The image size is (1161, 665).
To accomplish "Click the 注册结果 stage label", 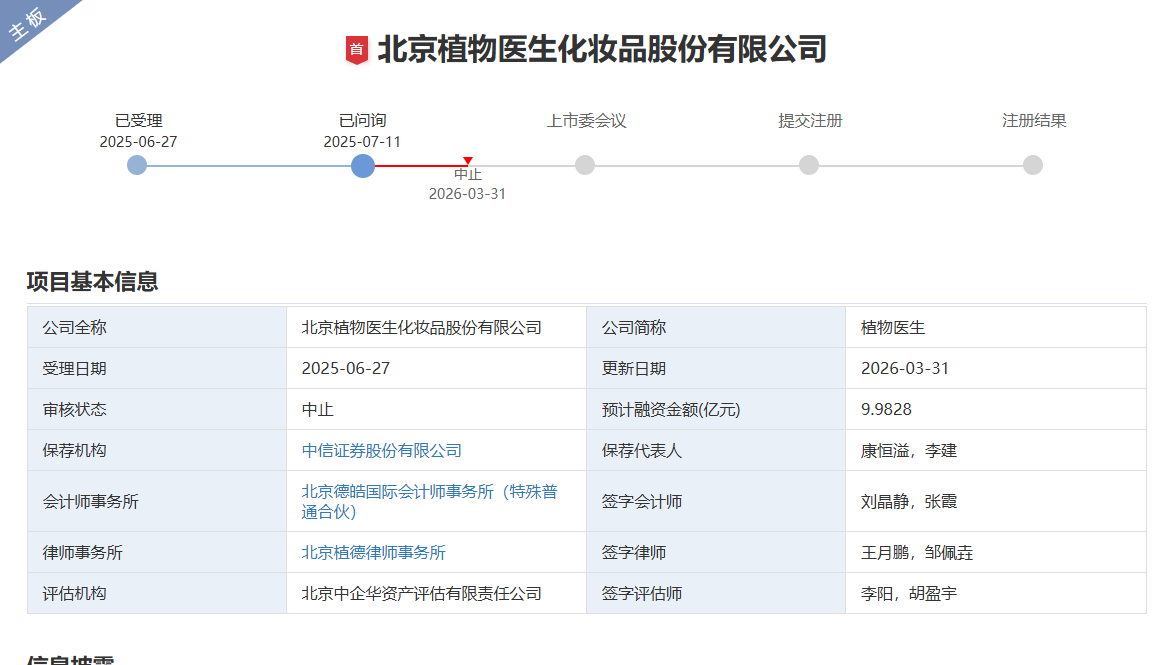I will point(1034,121).
